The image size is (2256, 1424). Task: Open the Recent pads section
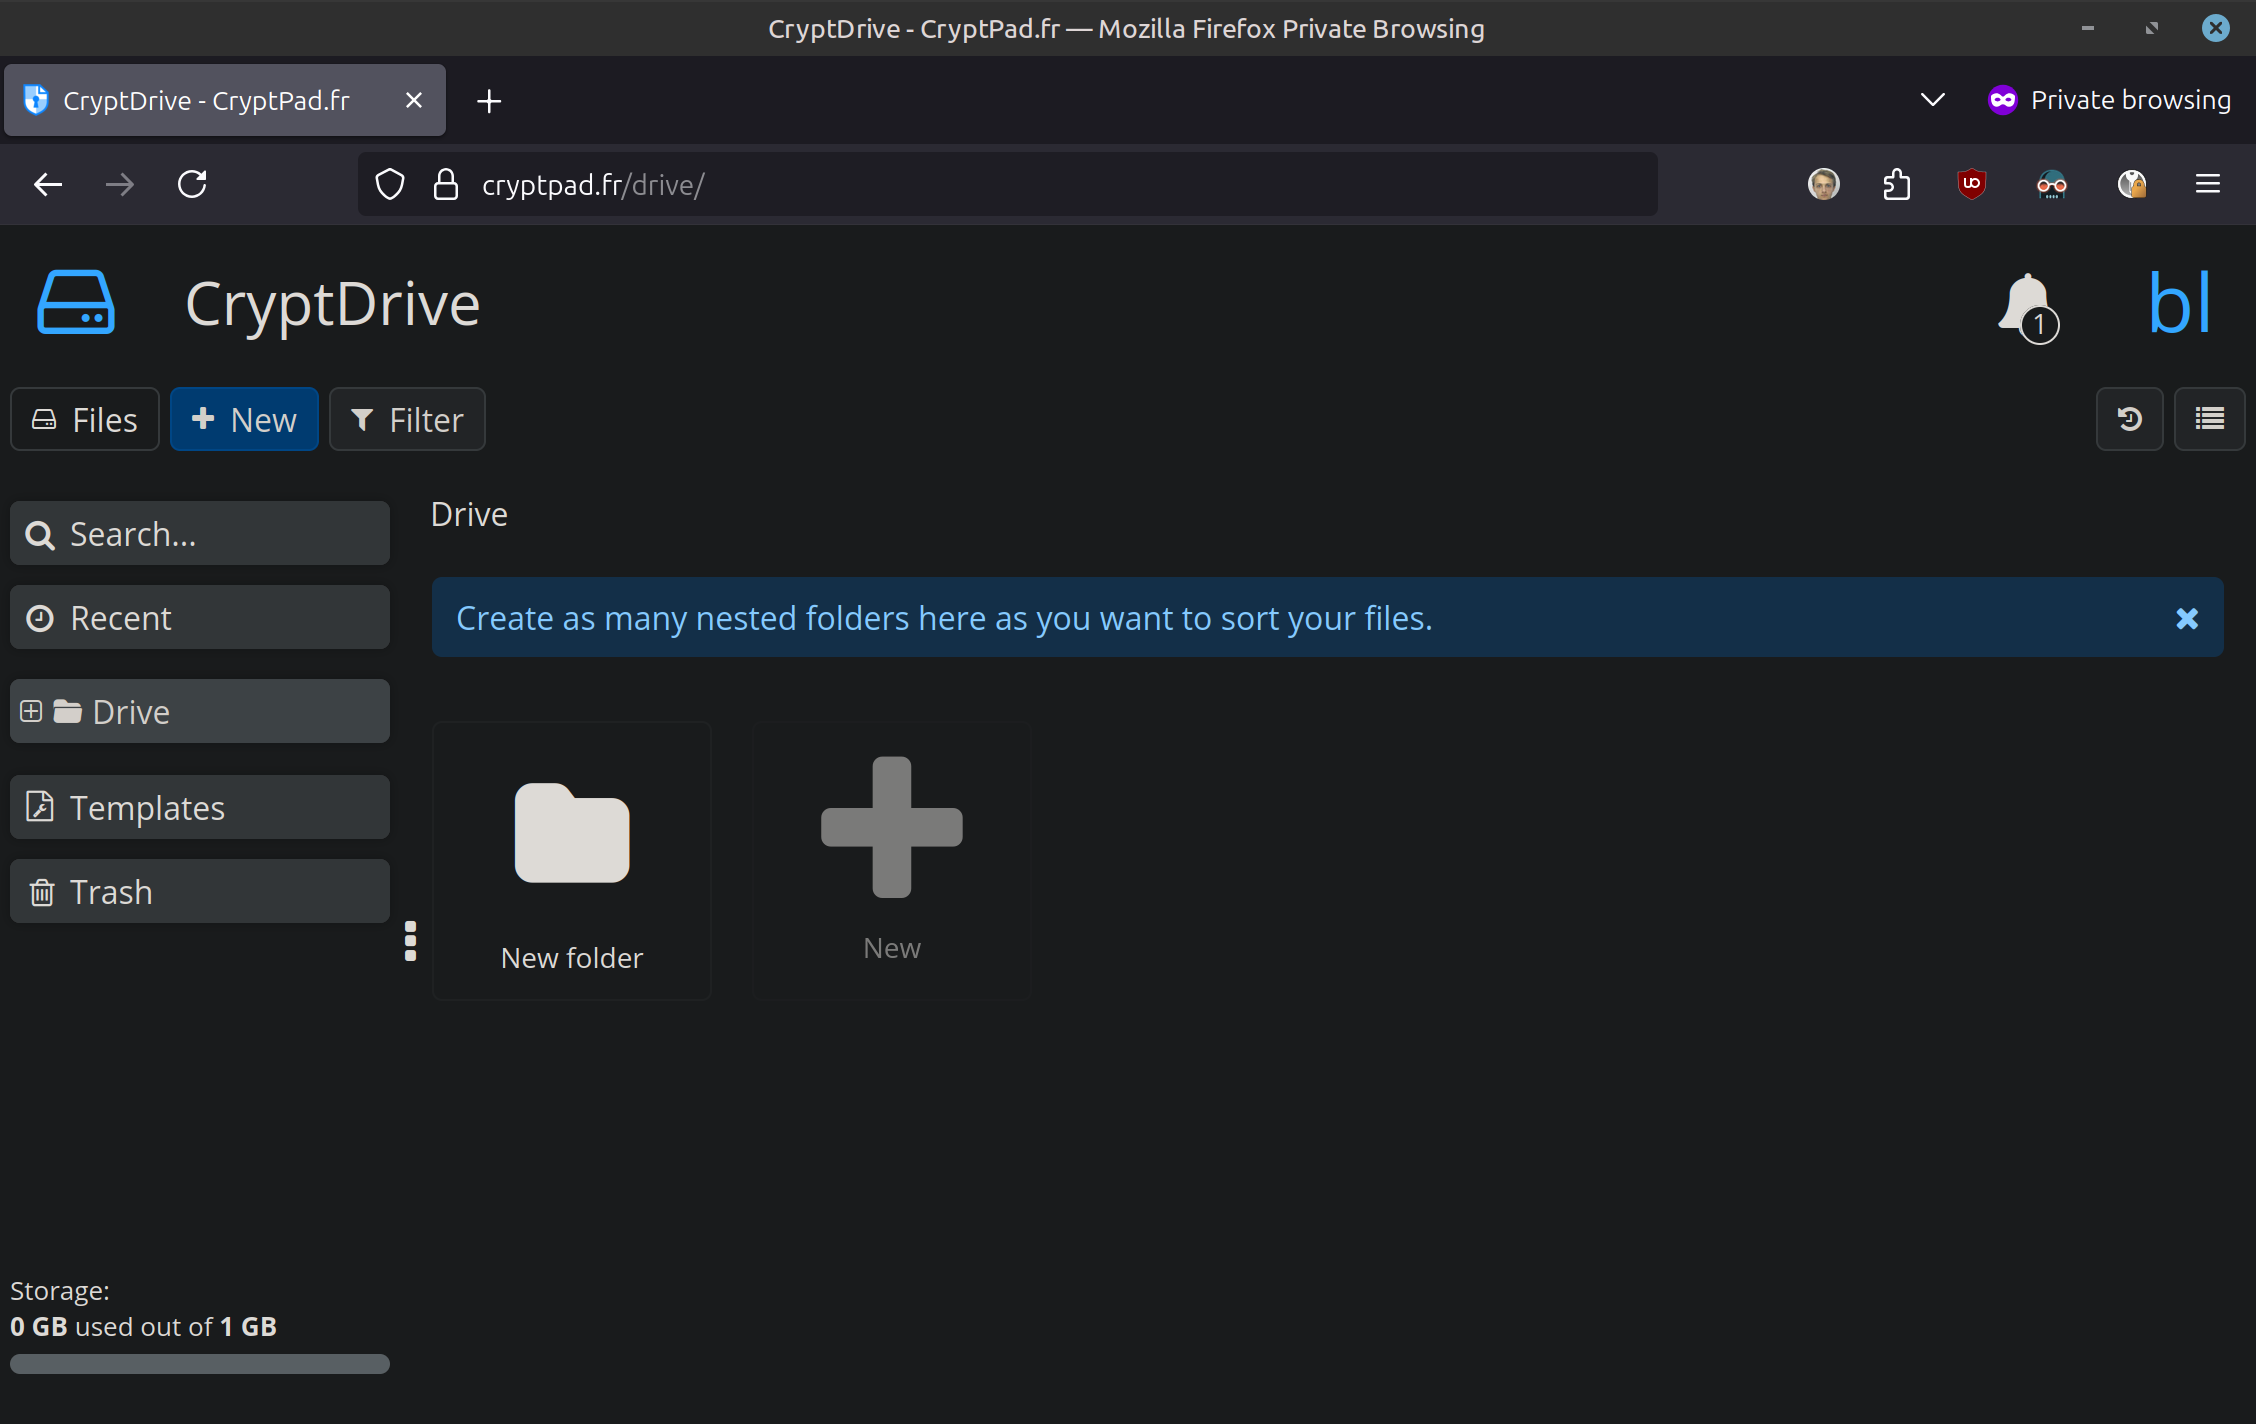pos(200,617)
